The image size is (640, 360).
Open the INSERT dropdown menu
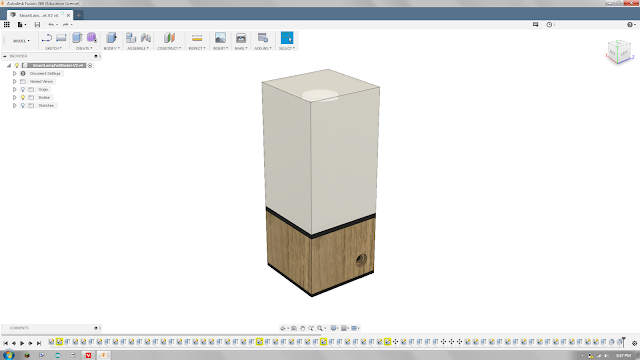click(x=220, y=48)
